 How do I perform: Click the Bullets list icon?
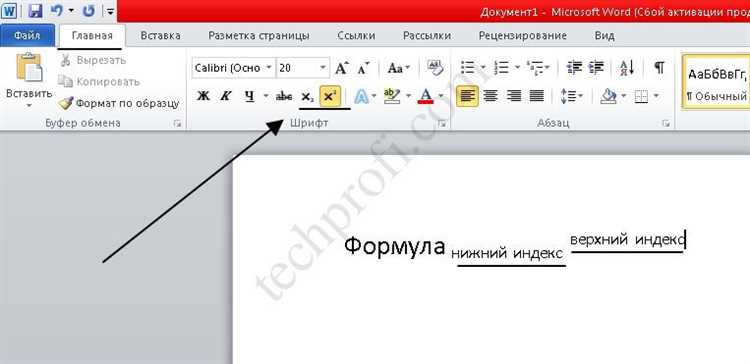(467, 67)
